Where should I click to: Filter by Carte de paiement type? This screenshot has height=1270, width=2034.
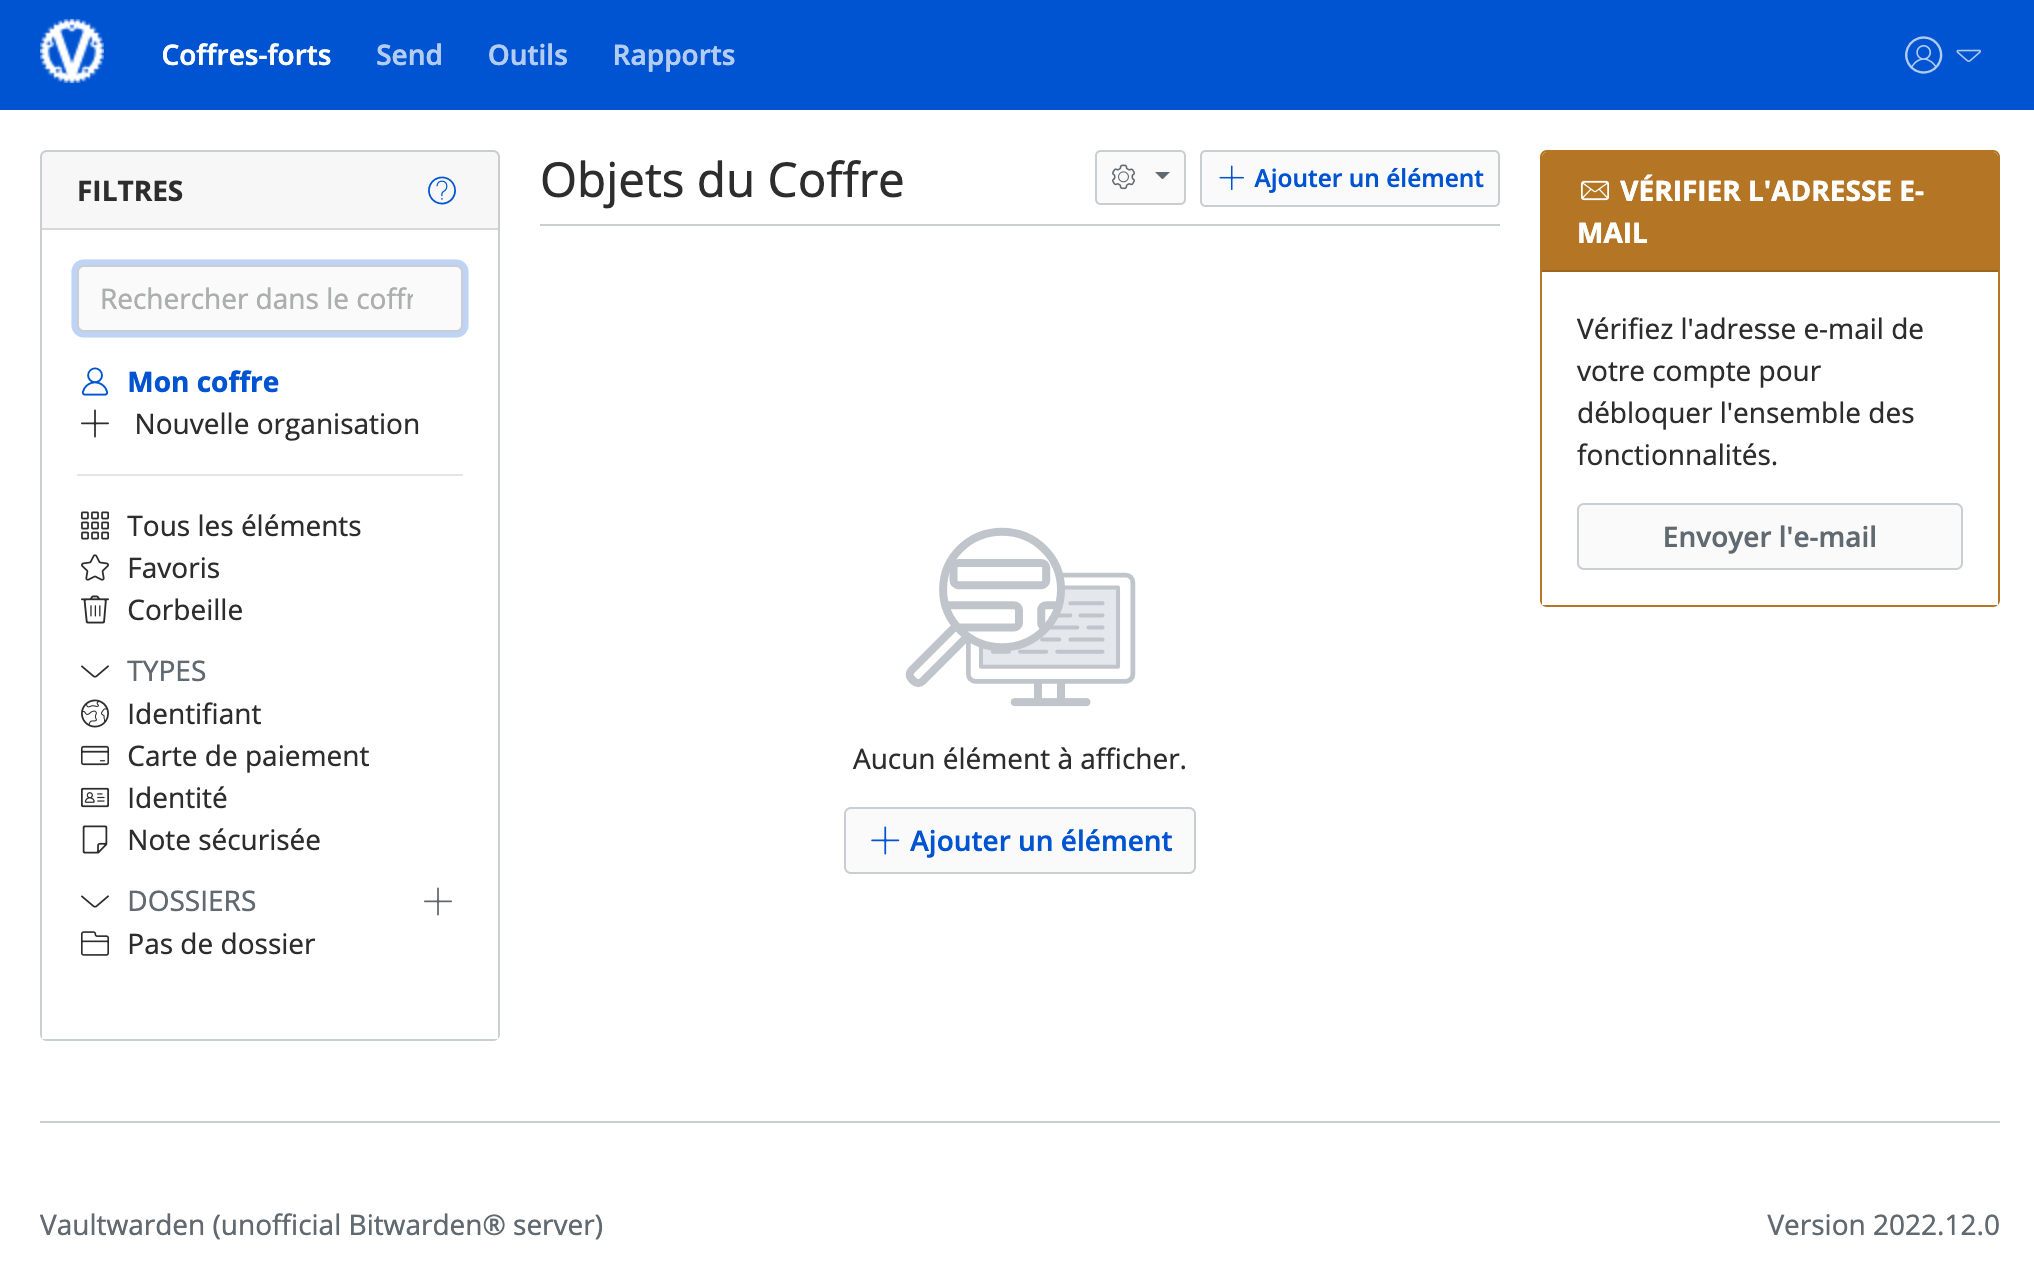click(248, 756)
